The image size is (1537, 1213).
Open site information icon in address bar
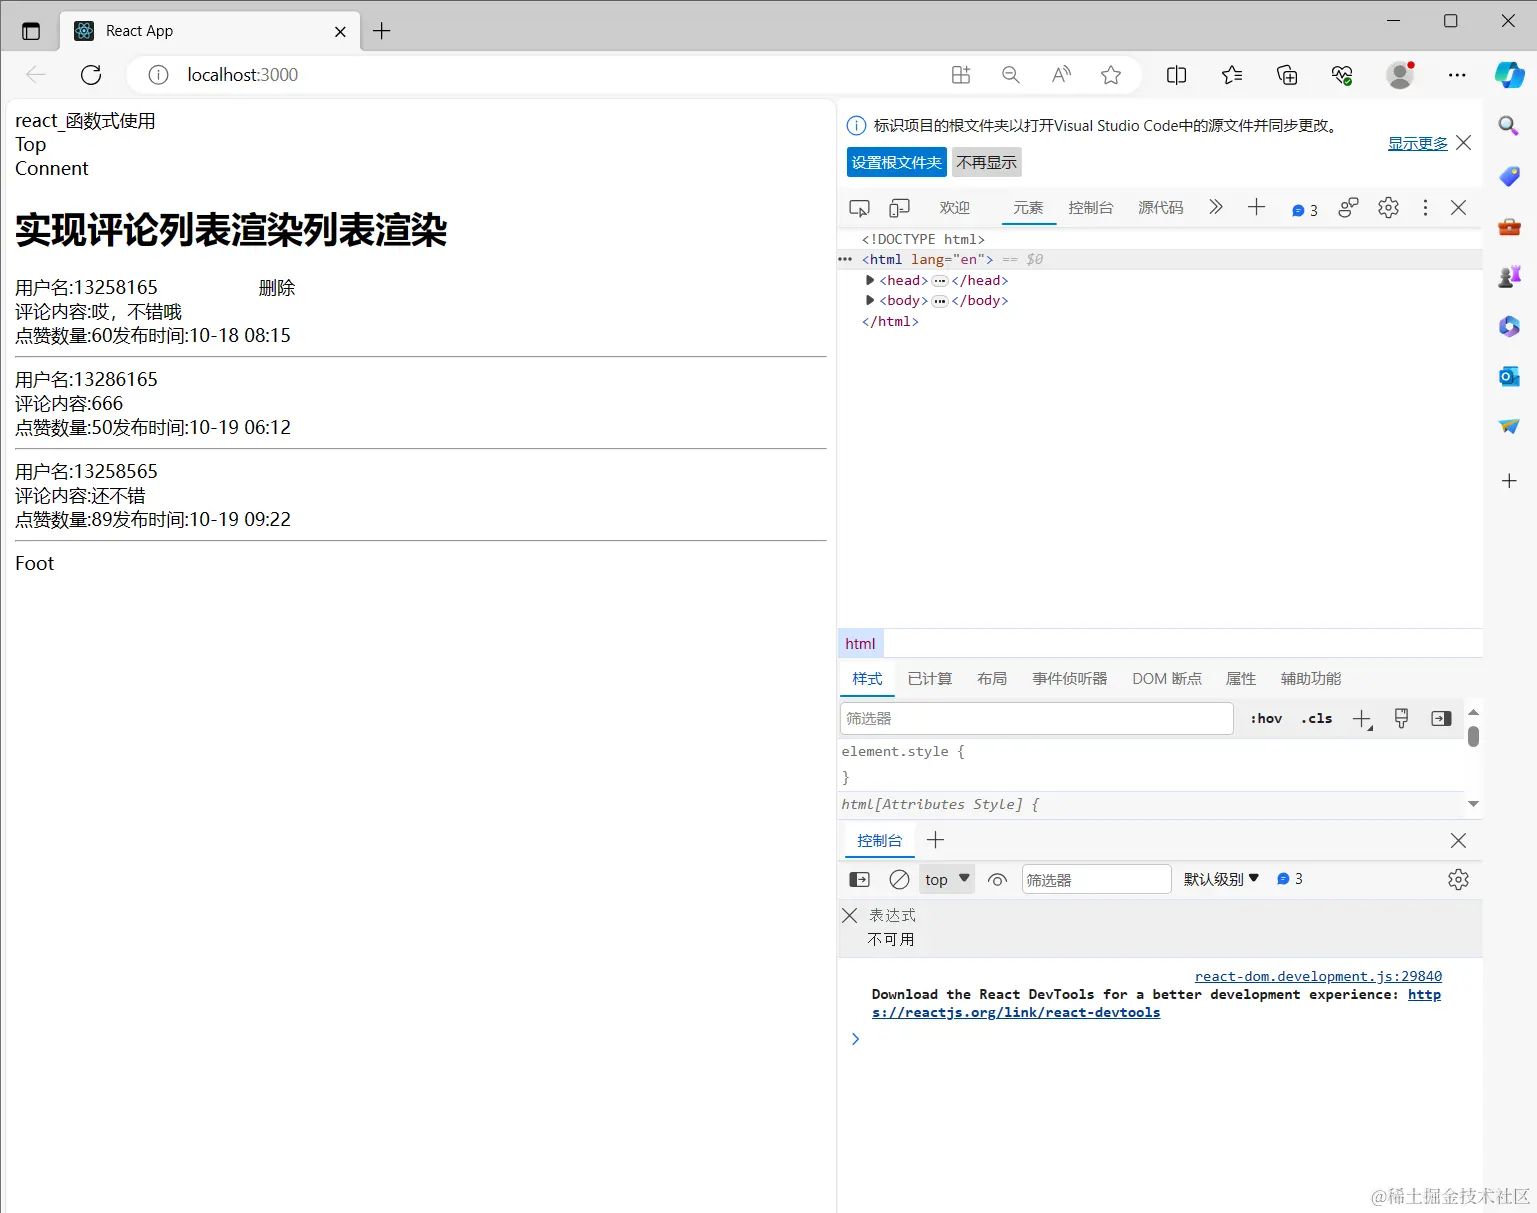coord(158,75)
